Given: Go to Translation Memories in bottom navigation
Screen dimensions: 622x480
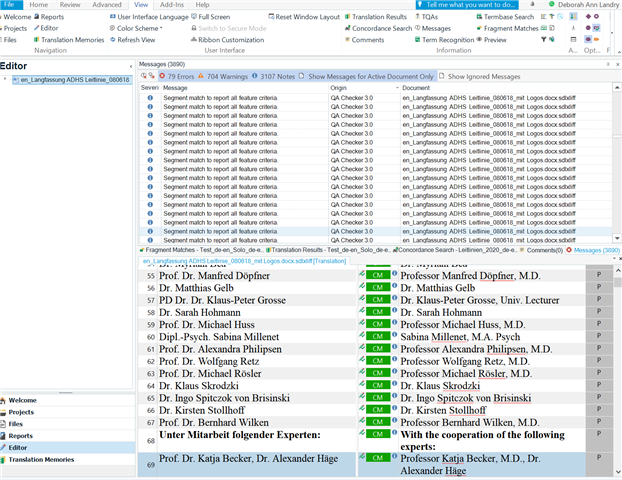Looking at the screenshot, I should [67, 459].
